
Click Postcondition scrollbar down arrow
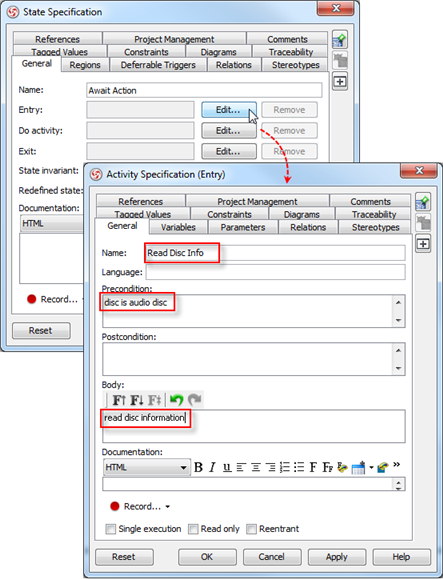click(x=398, y=368)
